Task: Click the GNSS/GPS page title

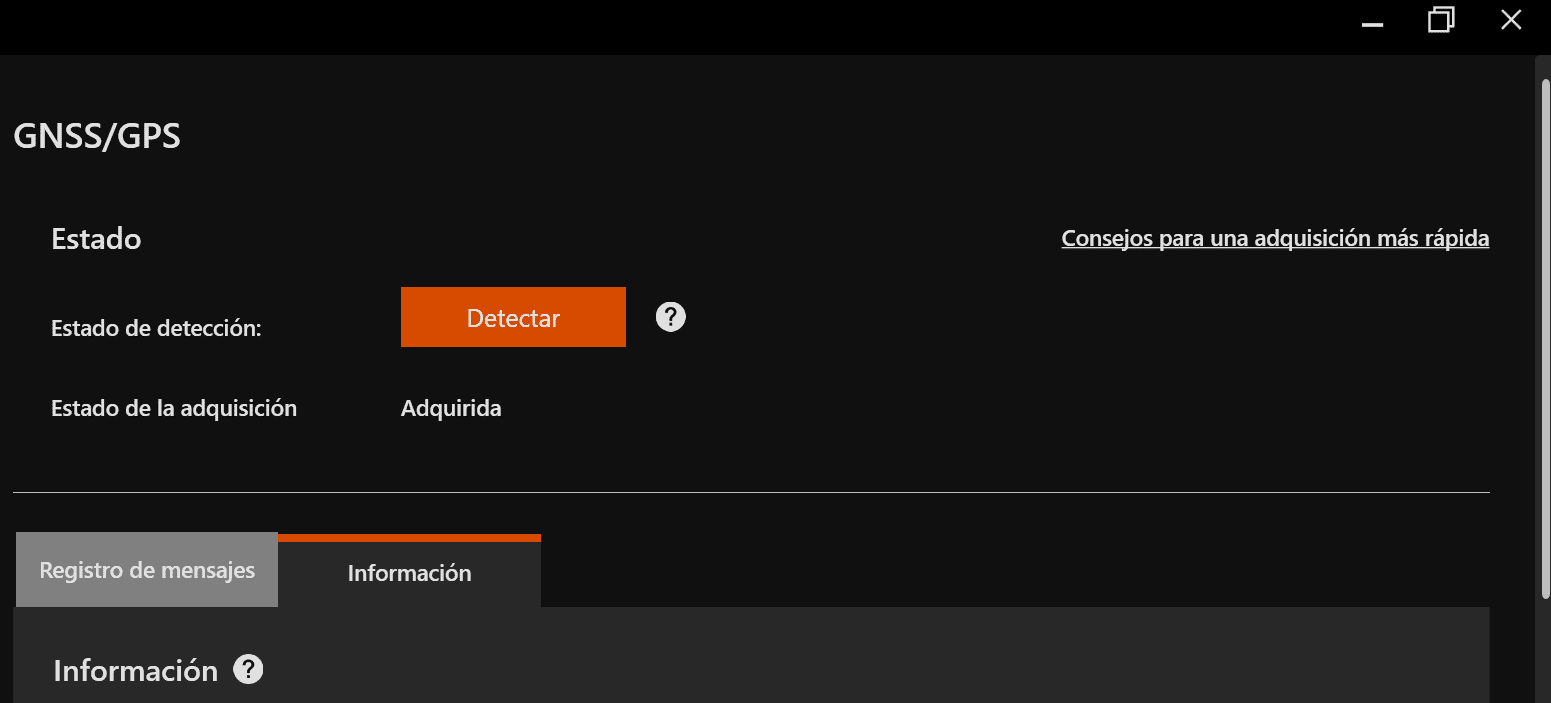Action: pos(97,136)
